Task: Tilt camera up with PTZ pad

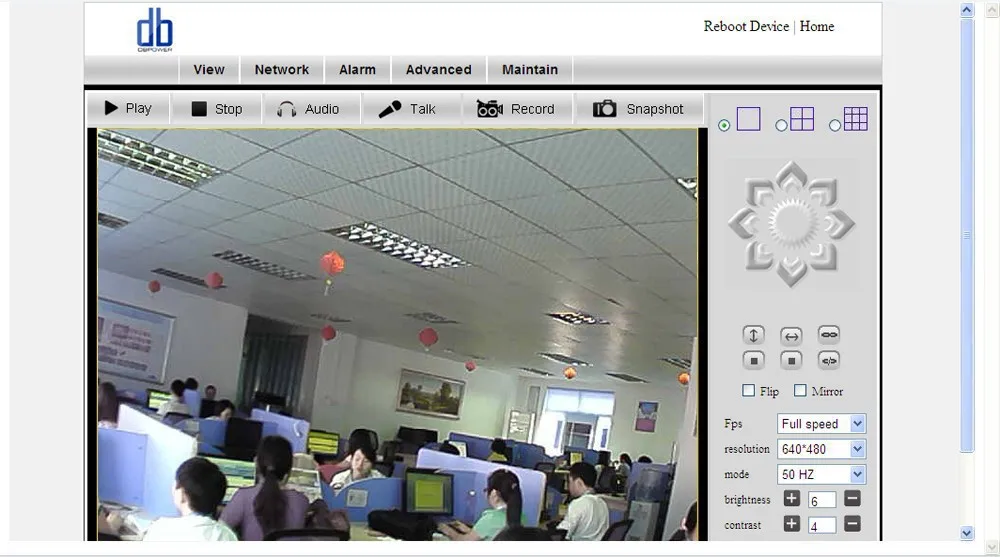Action: (x=791, y=175)
